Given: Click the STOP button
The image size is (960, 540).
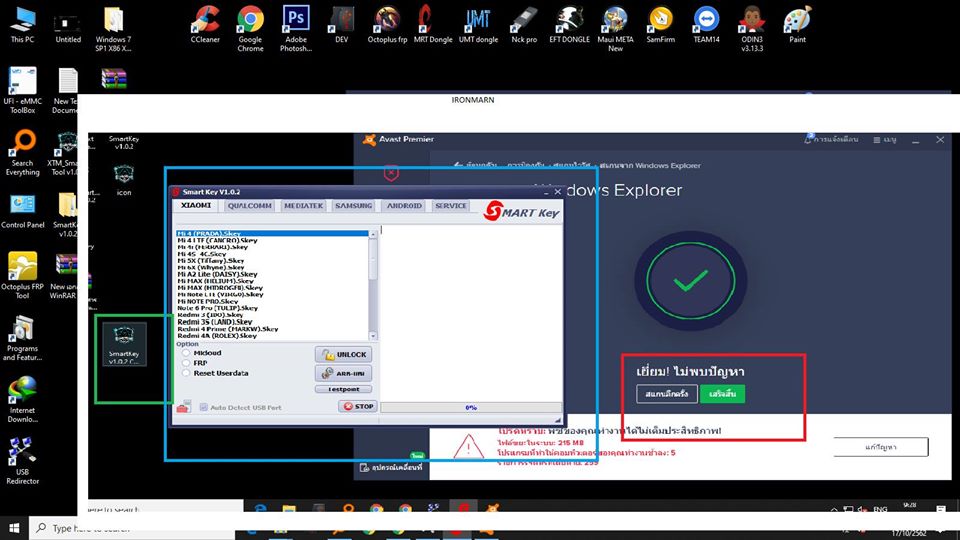Looking at the screenshot, I should [x=358, y=406].
